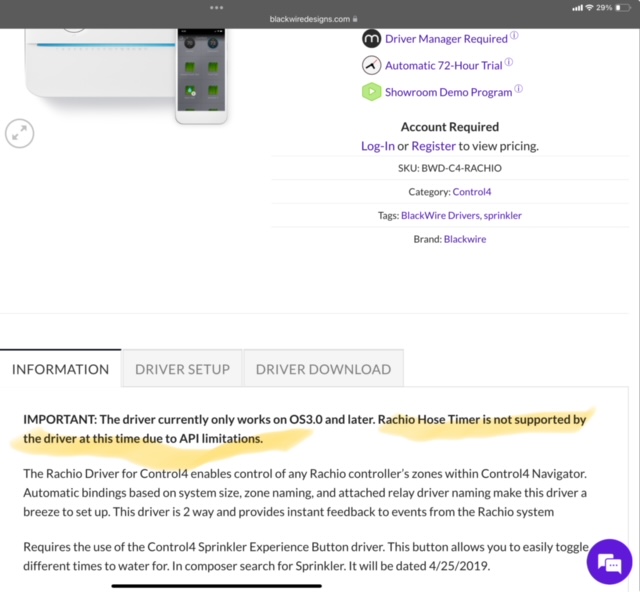Image resolution: width=640 pixels, height=592 pixels.
Task: Tap the battery indicator in status bar
Action: [x=623, y=8]
